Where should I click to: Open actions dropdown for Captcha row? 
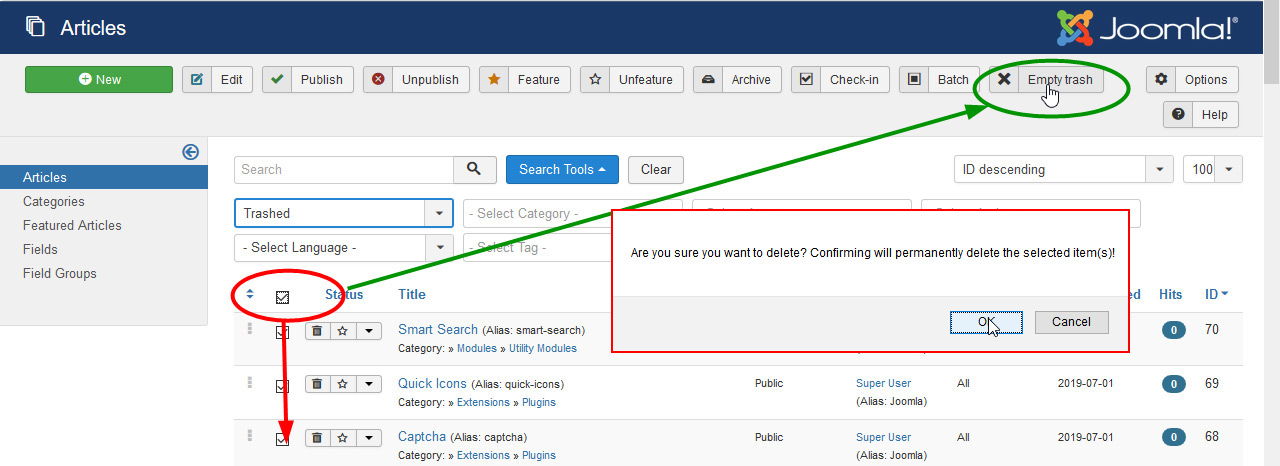pos(369,437)
